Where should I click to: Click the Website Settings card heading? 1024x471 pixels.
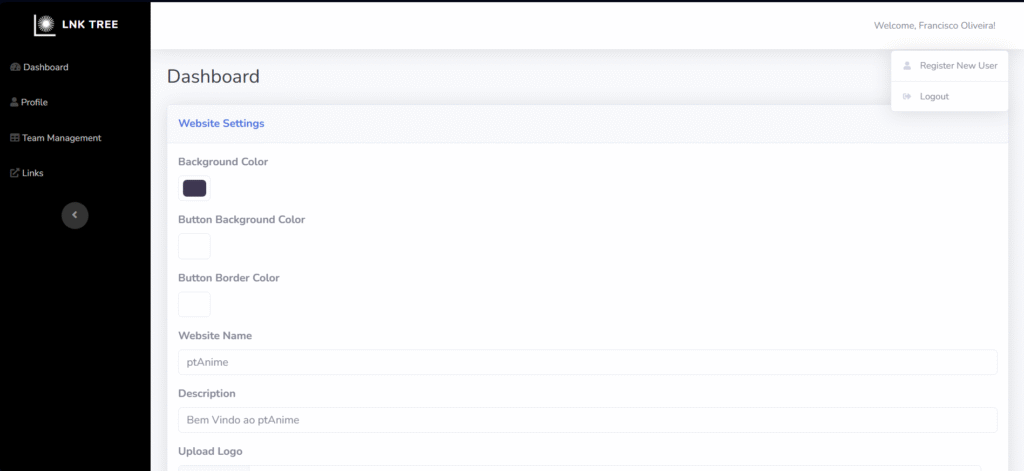221,123
